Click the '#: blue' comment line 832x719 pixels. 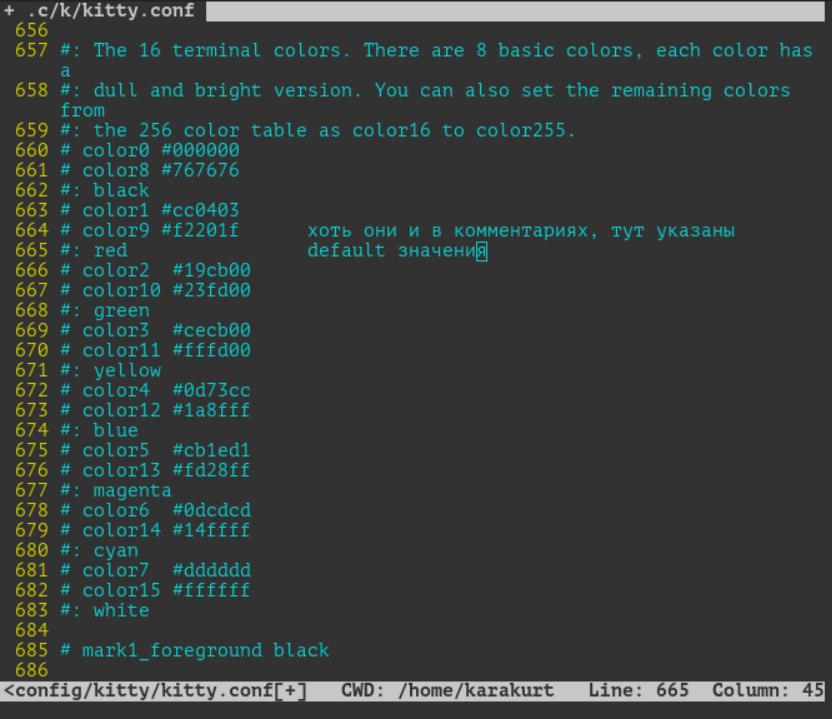click(x=99, y=430)
